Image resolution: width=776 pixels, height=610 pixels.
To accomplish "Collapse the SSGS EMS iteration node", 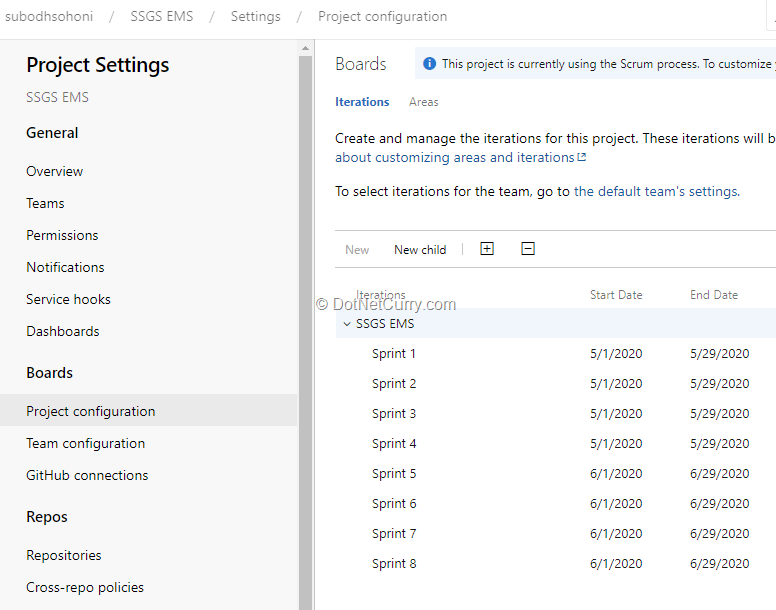I will point(347,324).
